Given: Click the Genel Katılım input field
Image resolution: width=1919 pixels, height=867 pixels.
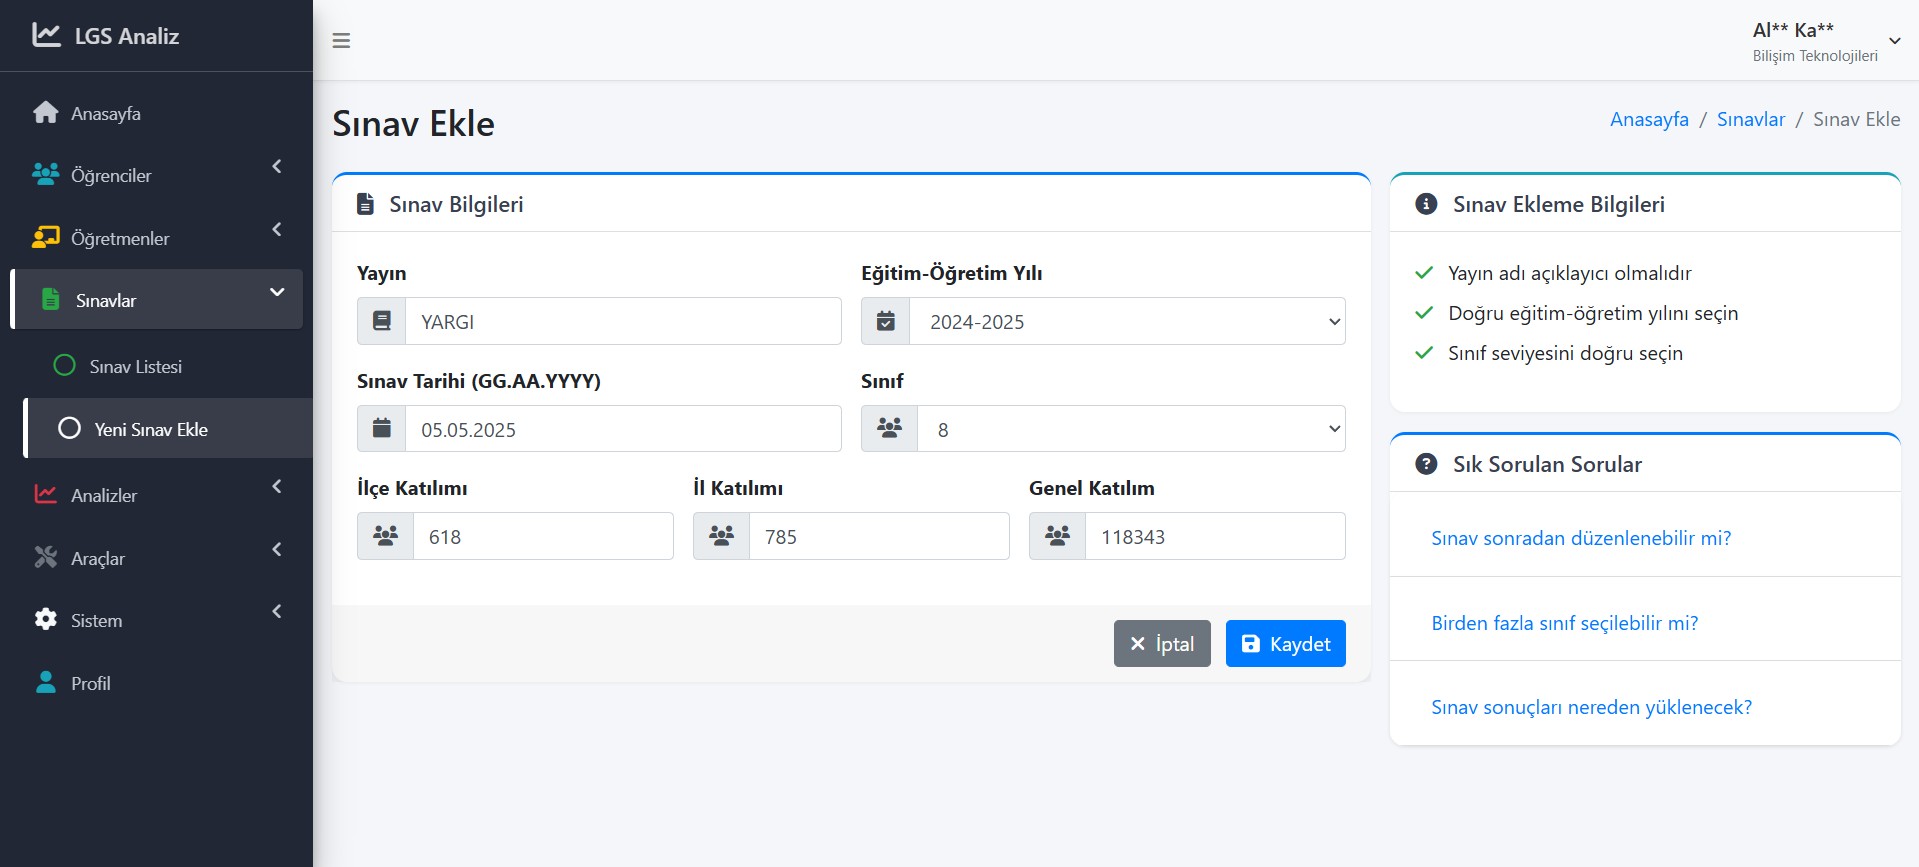Looking at the screenshot, I should [x=1214, y=537].
